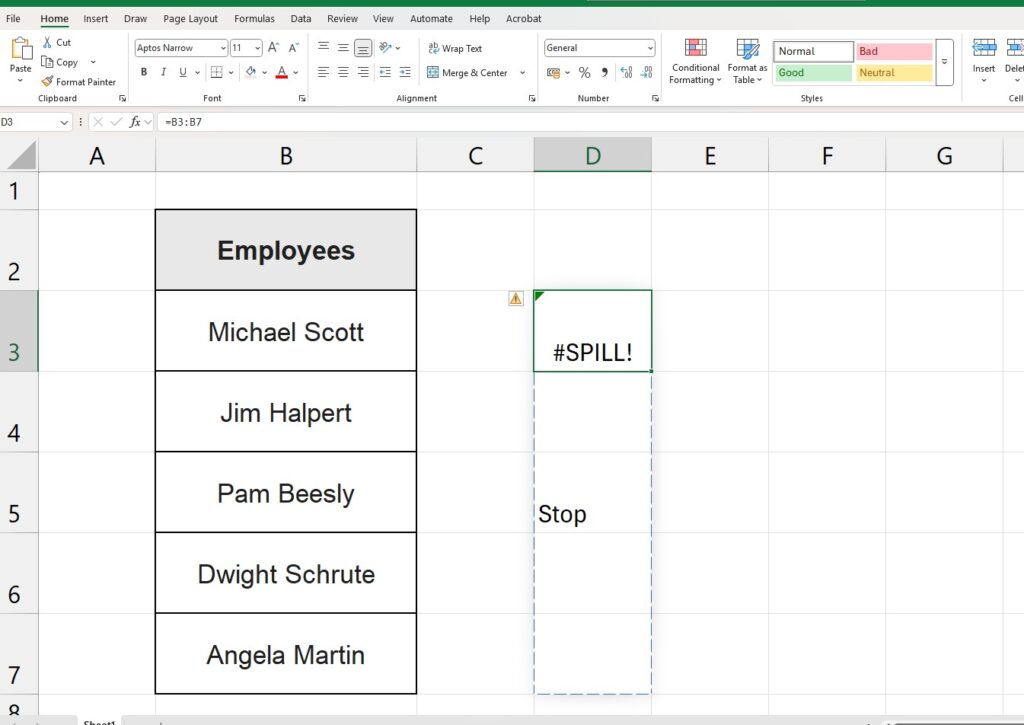Screen dimensions: 1024x725
Task: Open the Number Format dropdown showing General
Action: [x=598, y=46]
